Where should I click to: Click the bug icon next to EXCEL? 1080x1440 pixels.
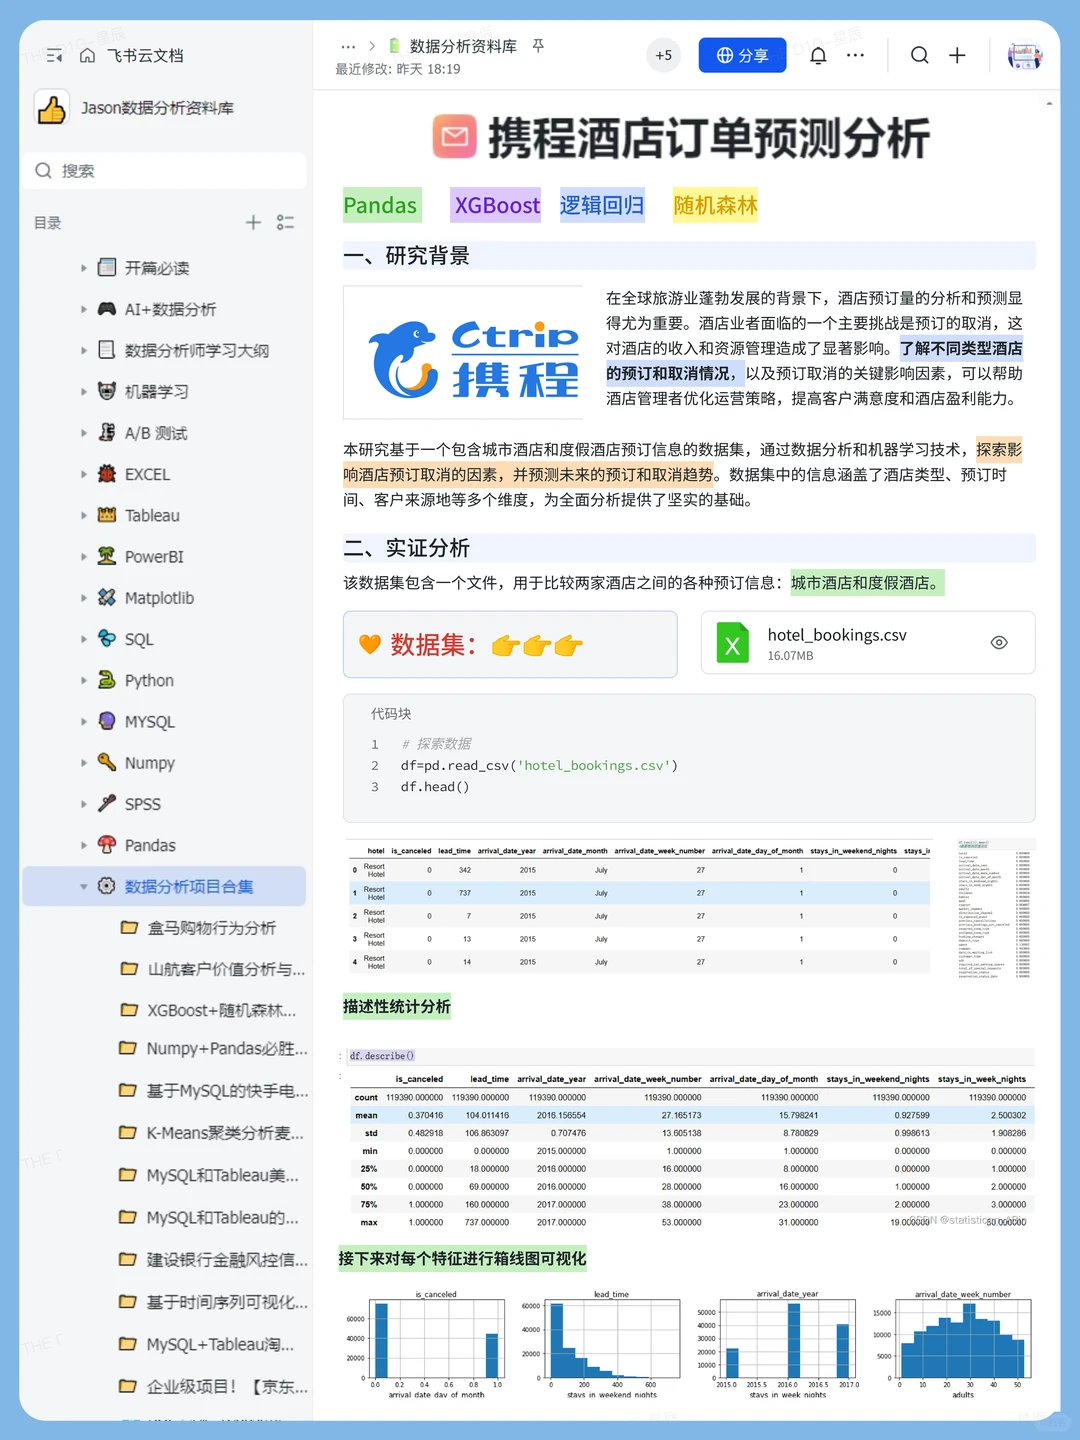pyautogui.click(x=107, y=474)
